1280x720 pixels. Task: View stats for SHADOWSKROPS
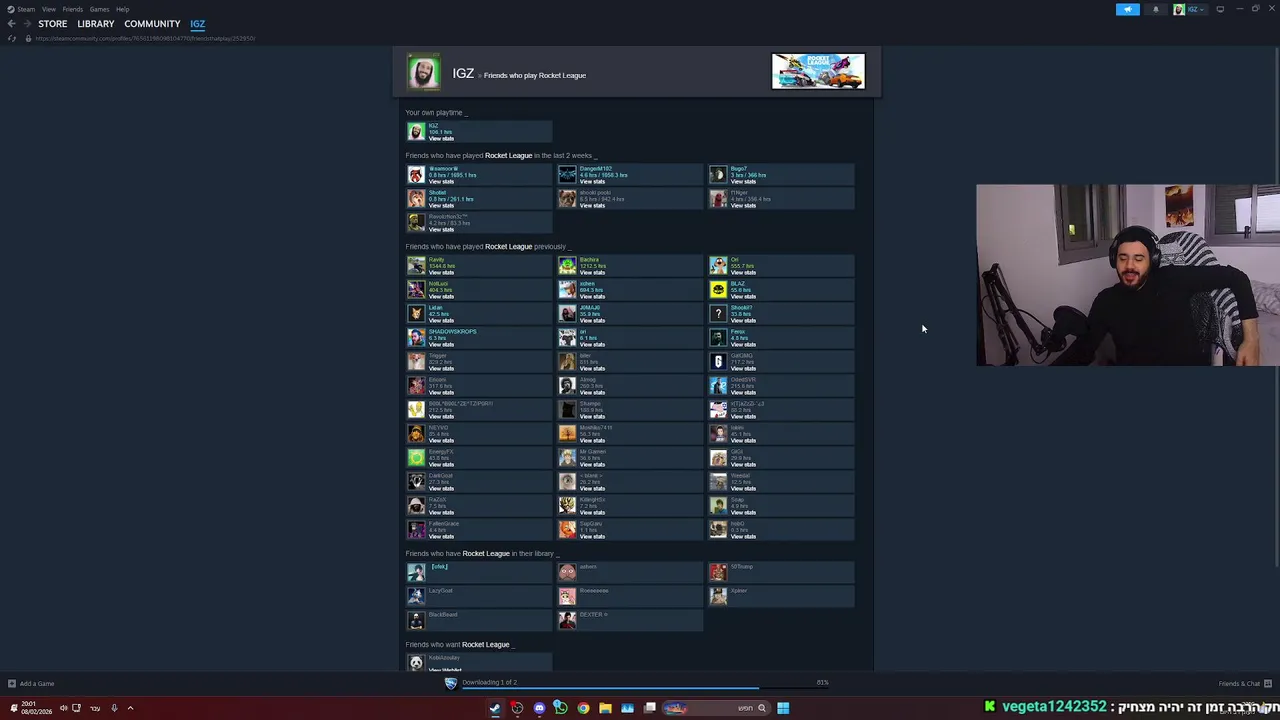point(441,345)
